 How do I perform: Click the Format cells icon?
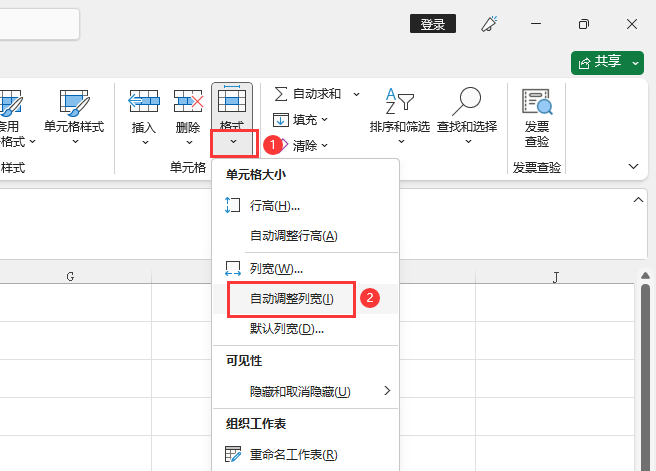[x=232, y=102]
